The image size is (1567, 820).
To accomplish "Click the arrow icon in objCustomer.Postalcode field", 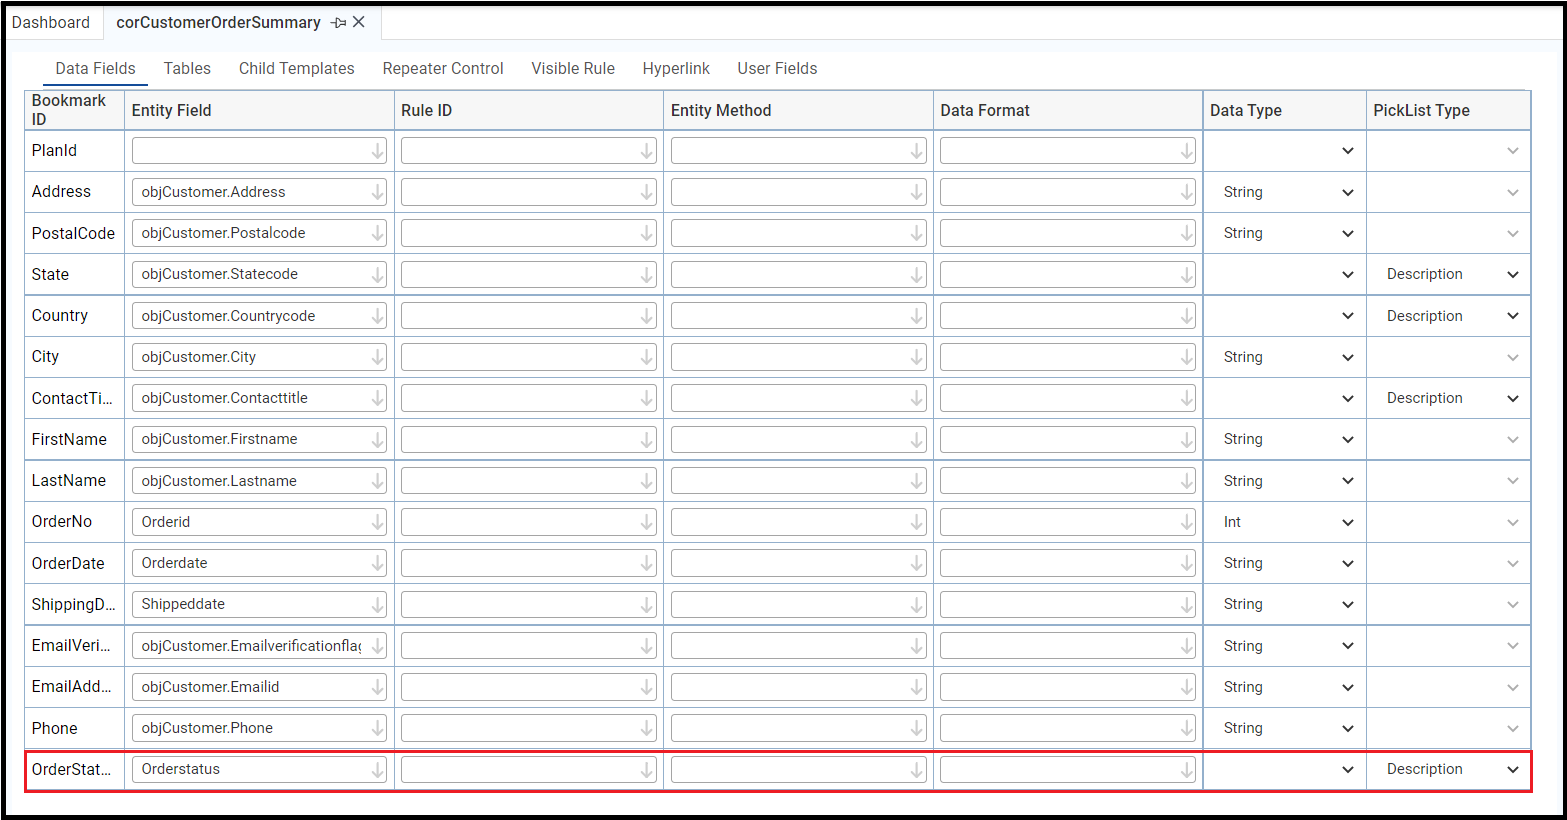I will (378, 233).
